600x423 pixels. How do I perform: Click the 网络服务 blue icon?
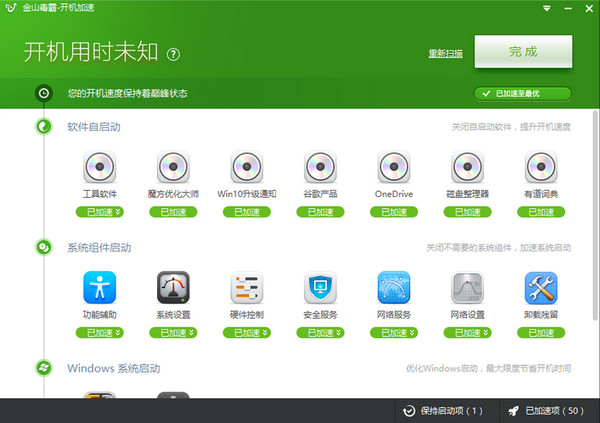(394, 287)
